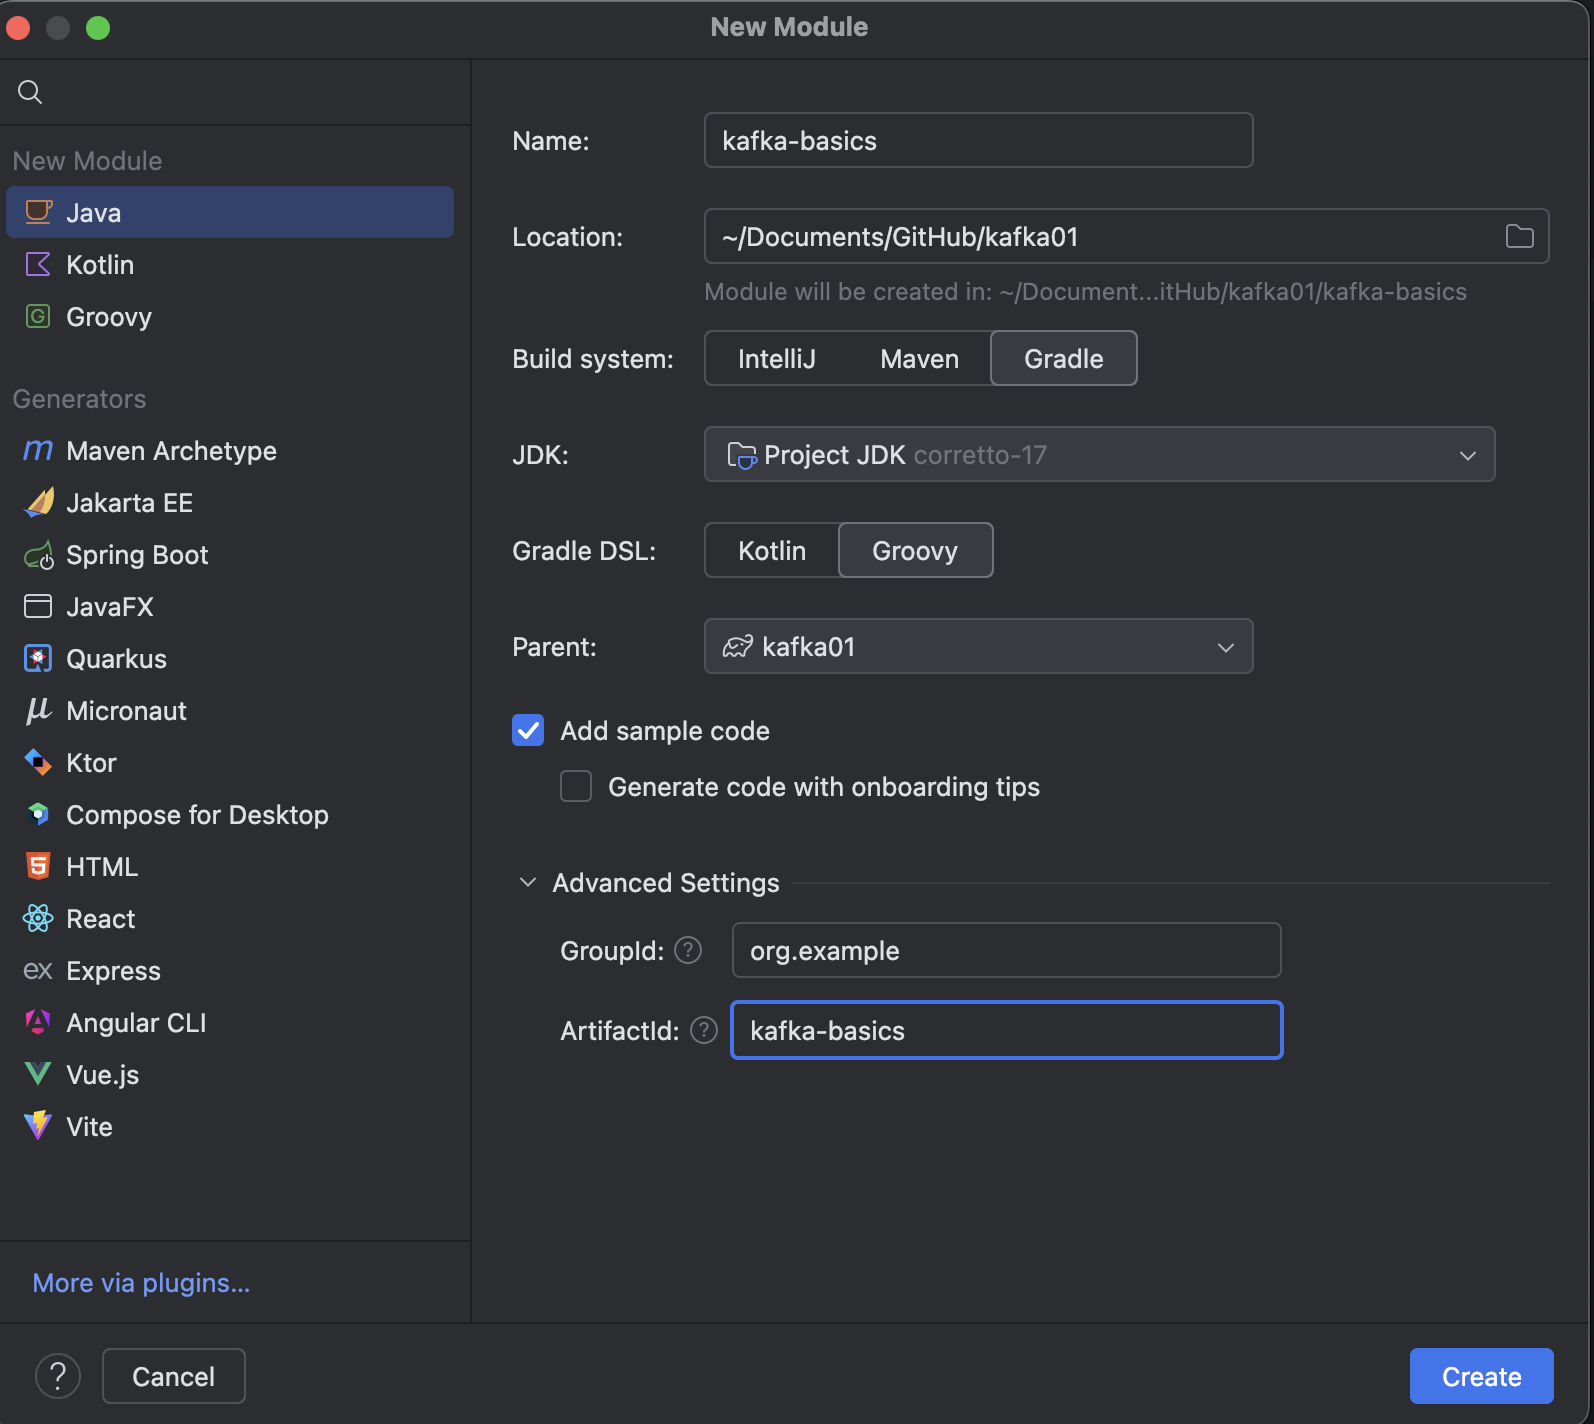Click the React atom icon
Viewport: 1594px width, 1424px height.
coord(38,918)
